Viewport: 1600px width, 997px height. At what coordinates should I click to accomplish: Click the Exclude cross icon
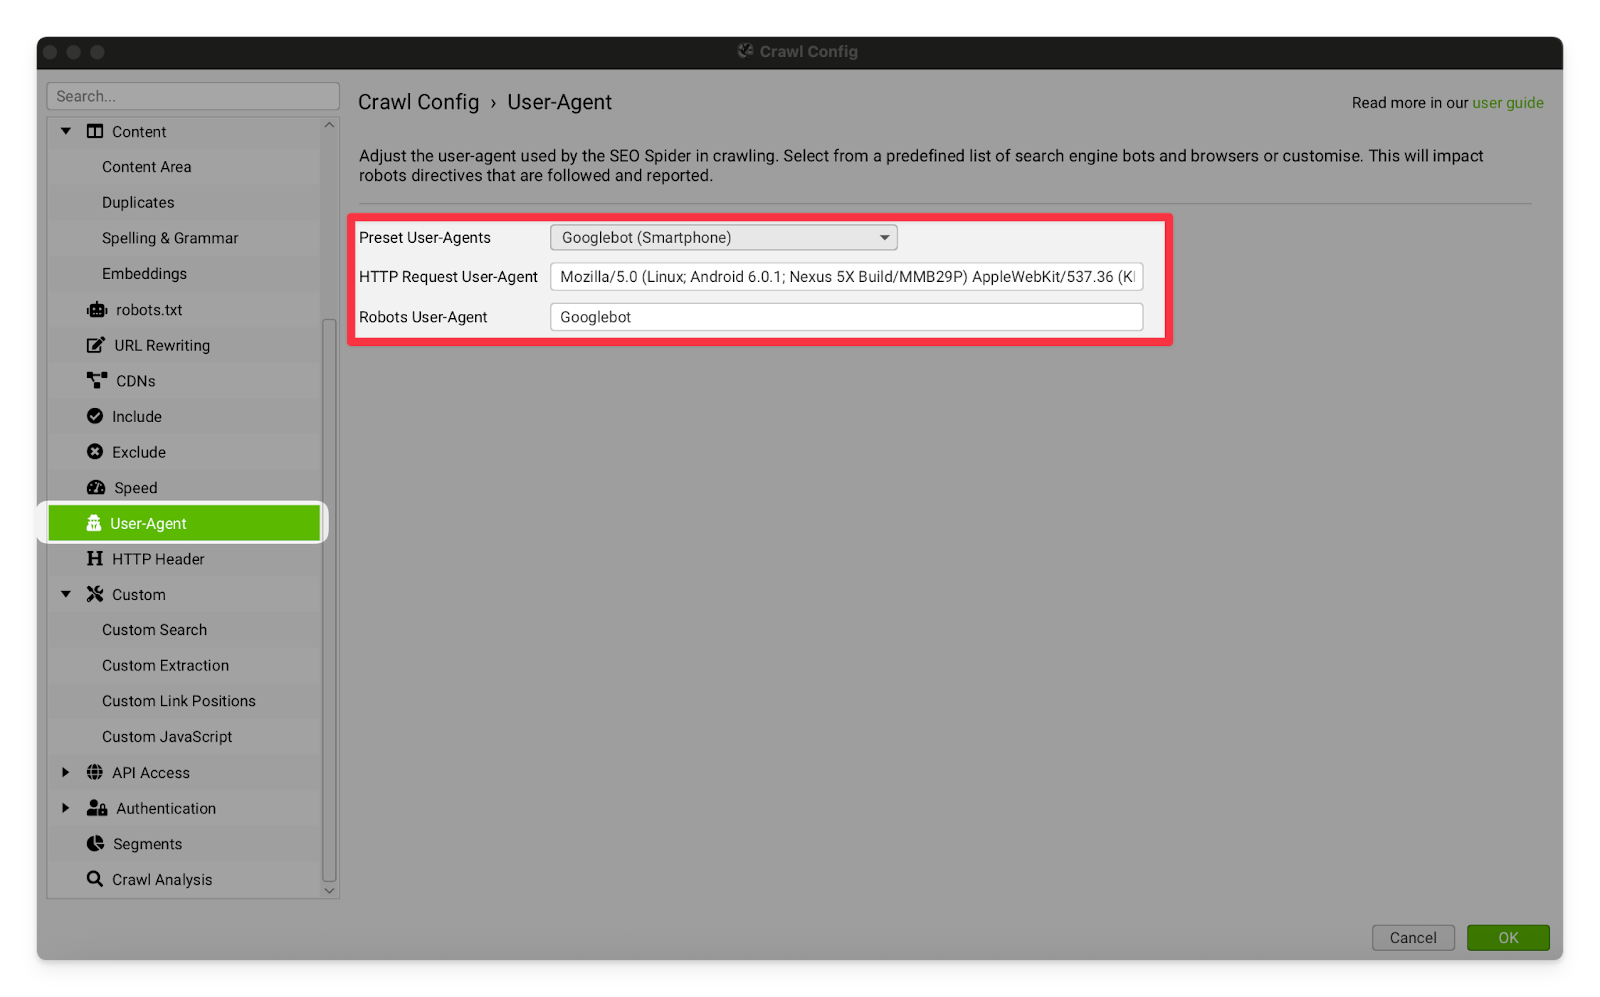[95, 452]
